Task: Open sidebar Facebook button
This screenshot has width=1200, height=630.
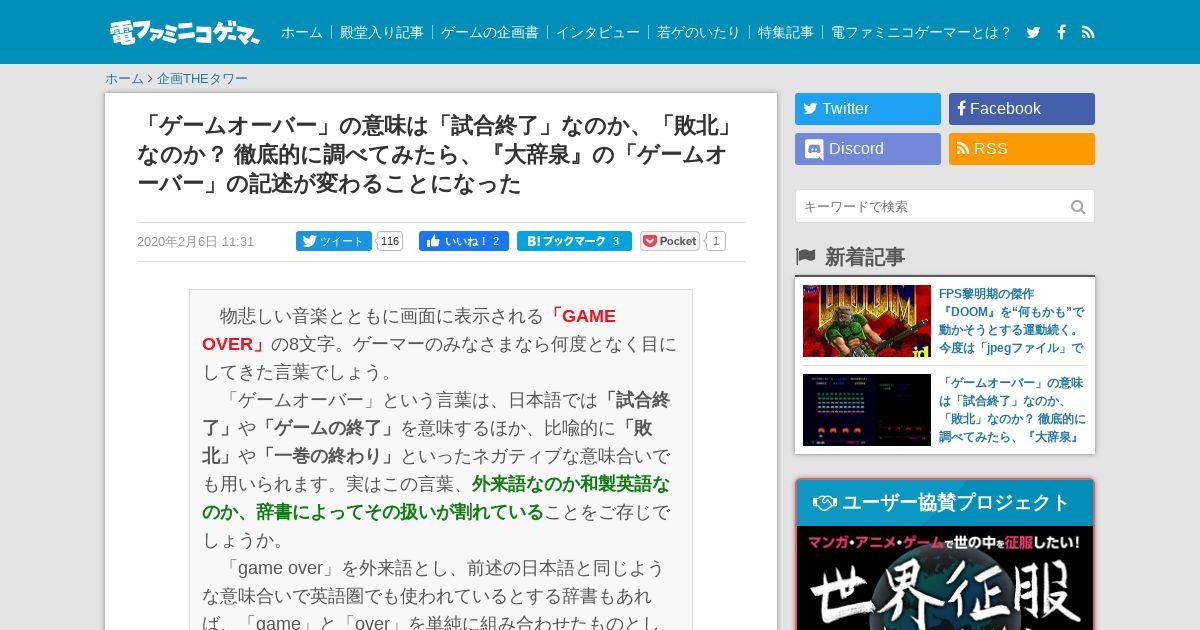Action: tap(1022, 109)
